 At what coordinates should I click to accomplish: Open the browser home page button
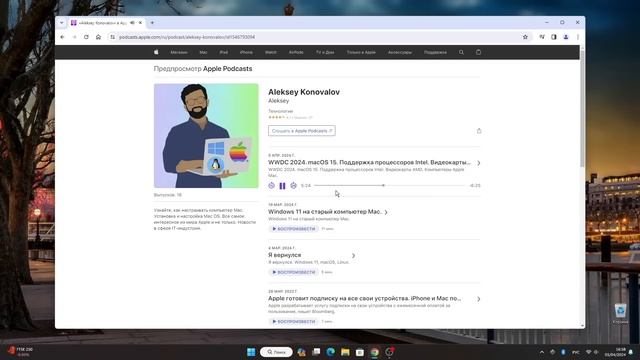pyautogui.click(x=98, y=37)
